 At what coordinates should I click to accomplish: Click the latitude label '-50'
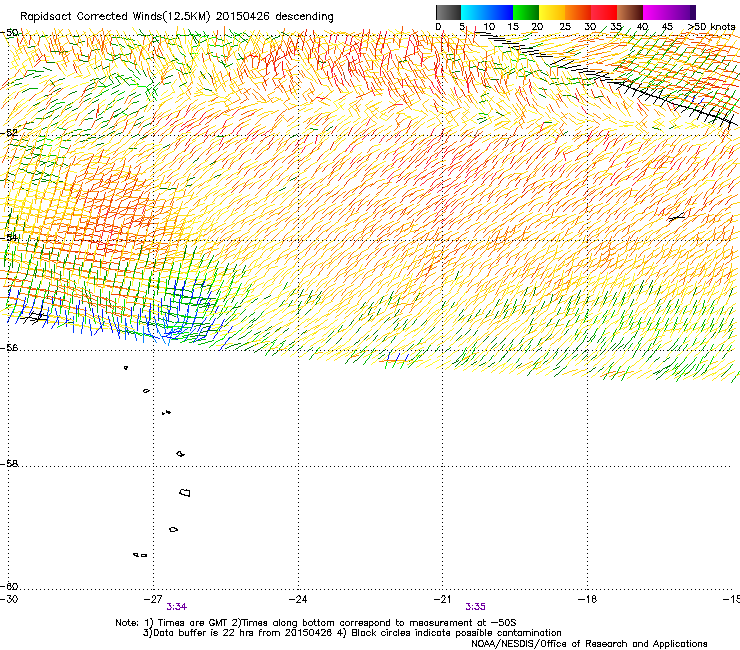tap(10, 33)
